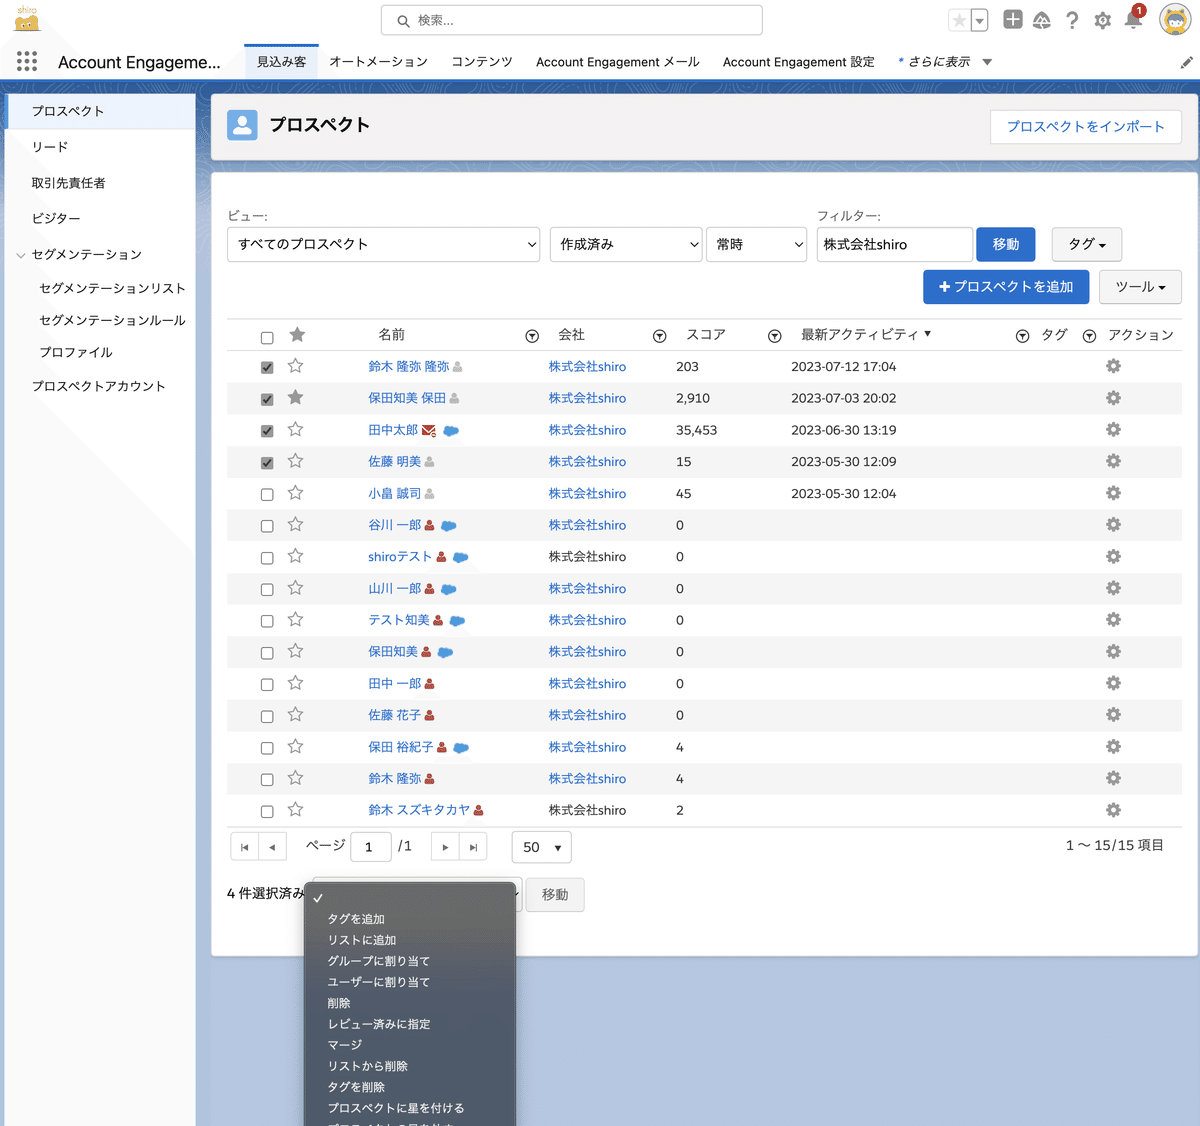Image resolution: width=1200 pixels, height=1126 pixels.
Task: Go to the first page arrow
Action: click(x=244, y=847)
